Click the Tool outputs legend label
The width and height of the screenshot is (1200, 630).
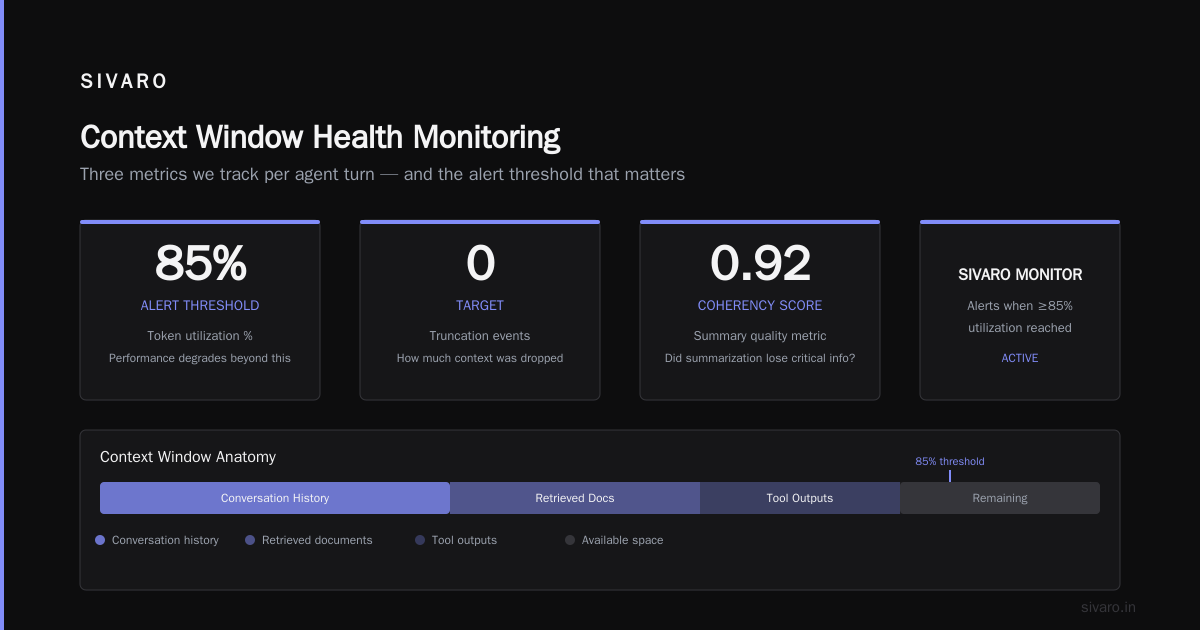[464, 540]
